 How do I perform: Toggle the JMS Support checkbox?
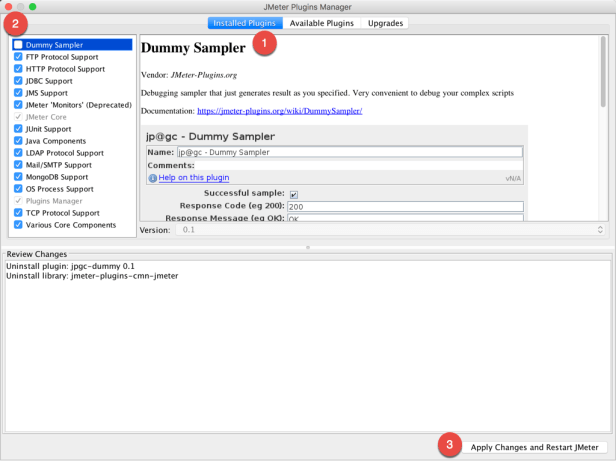point(18,93)
